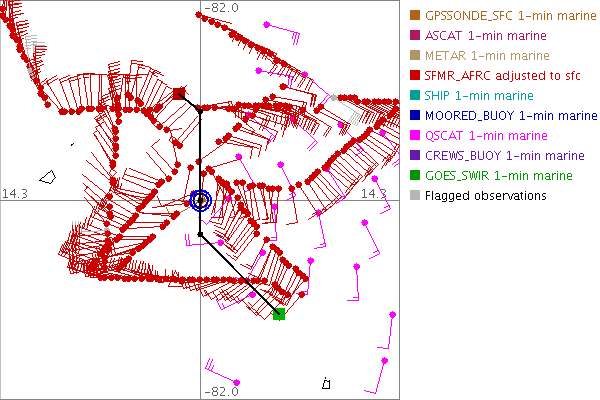Screen dimensions: 600x400
Task: Click the red SFMR_AFRC legend swatch
Action: (x=414, y=75)
